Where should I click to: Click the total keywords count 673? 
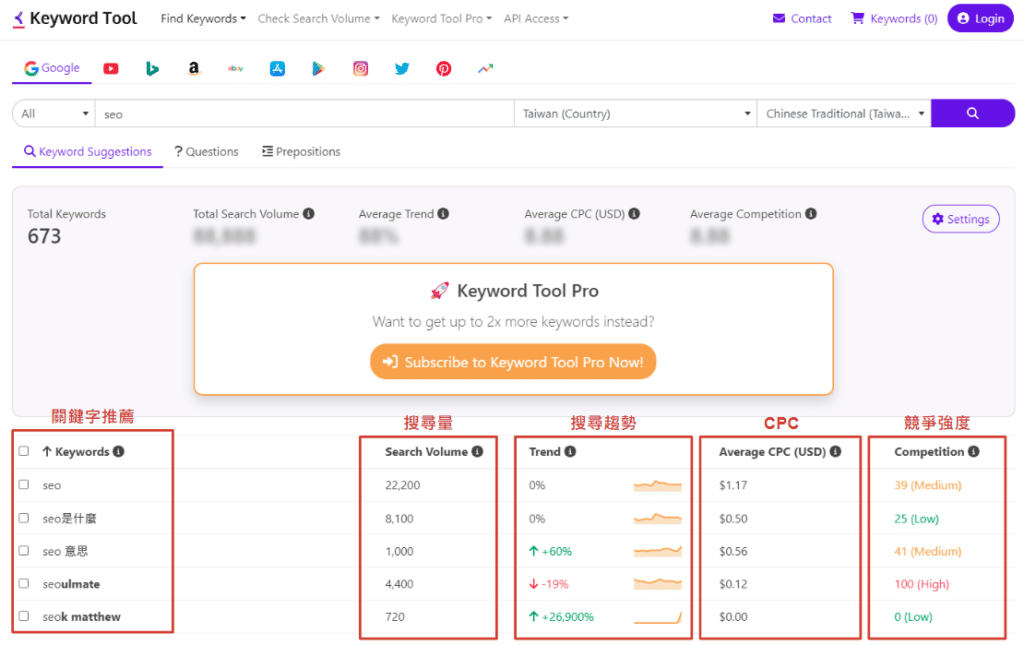44,236
